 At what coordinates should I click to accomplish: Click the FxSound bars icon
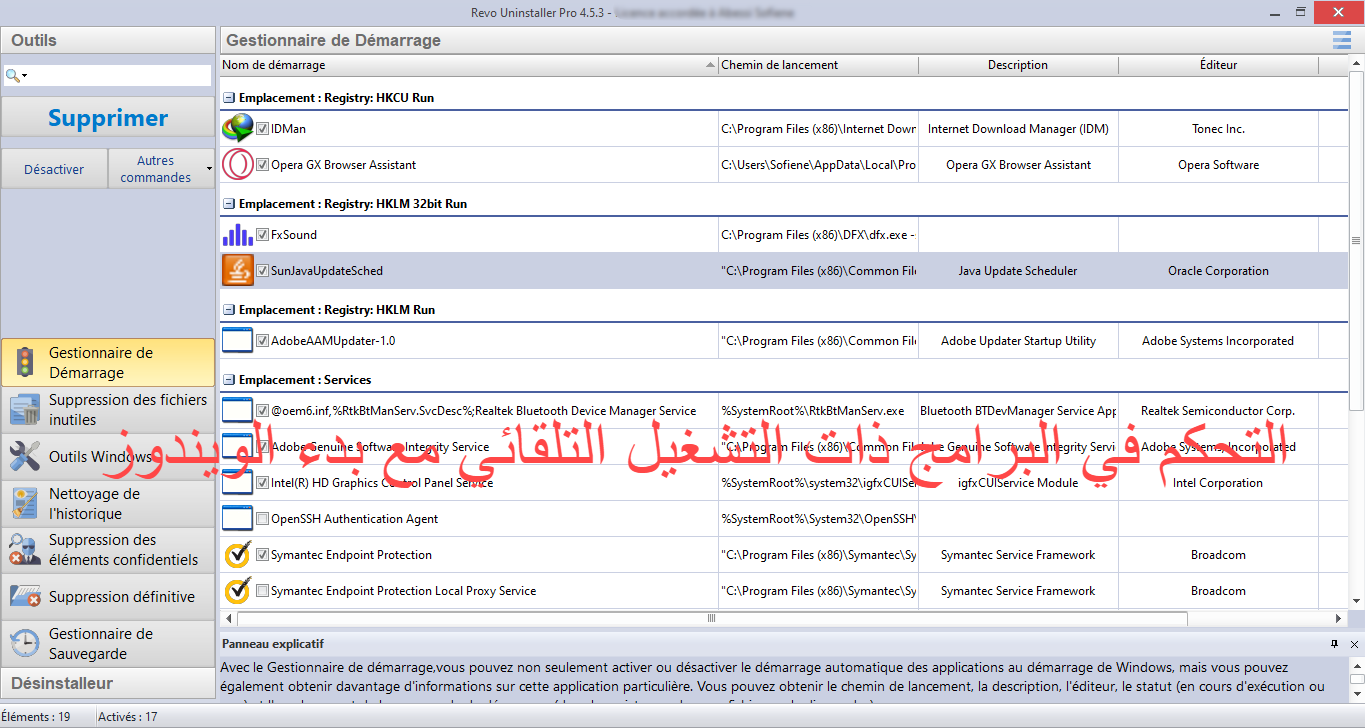click(237, 234)
